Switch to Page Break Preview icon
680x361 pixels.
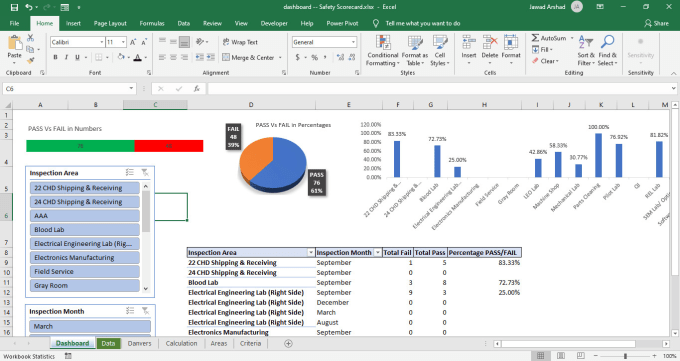click(581, 356)
